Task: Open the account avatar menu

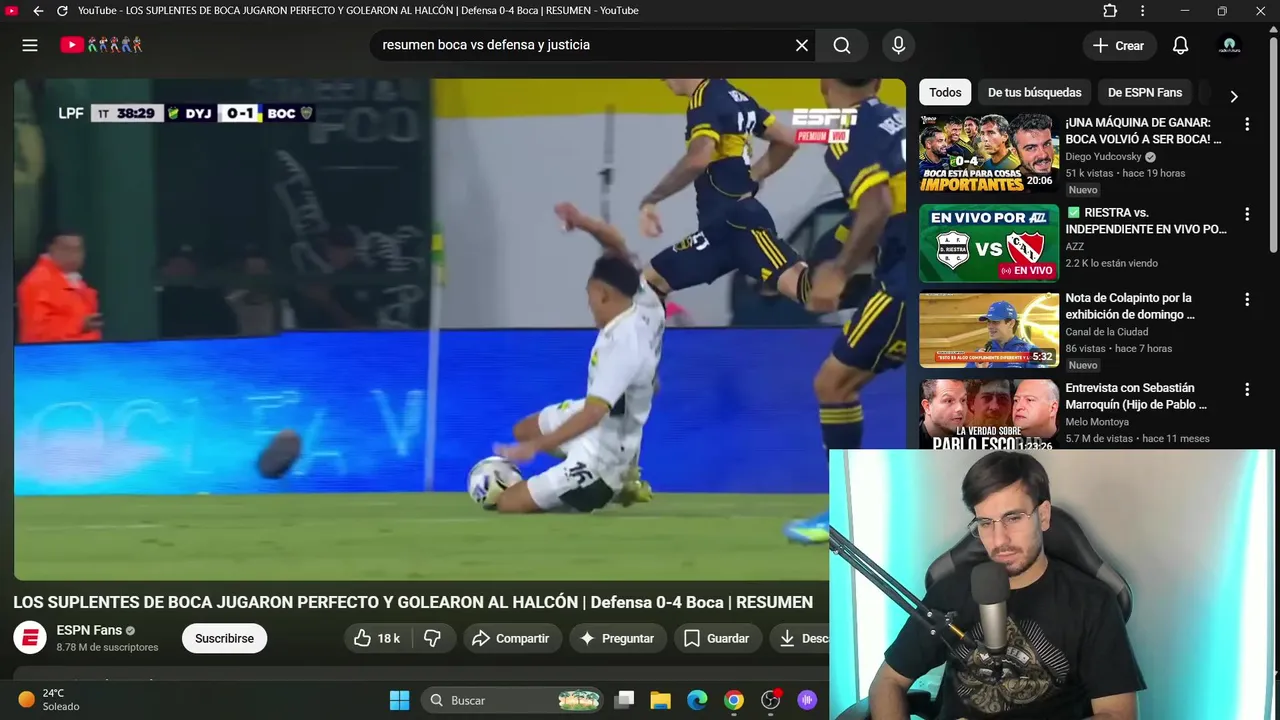Action: [1229, 45]
